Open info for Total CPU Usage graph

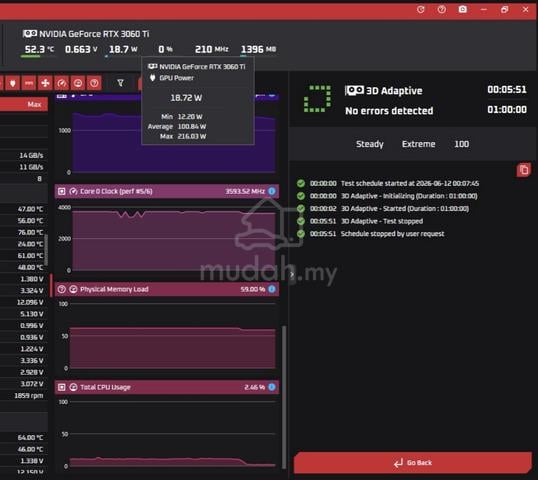point(272,387)
